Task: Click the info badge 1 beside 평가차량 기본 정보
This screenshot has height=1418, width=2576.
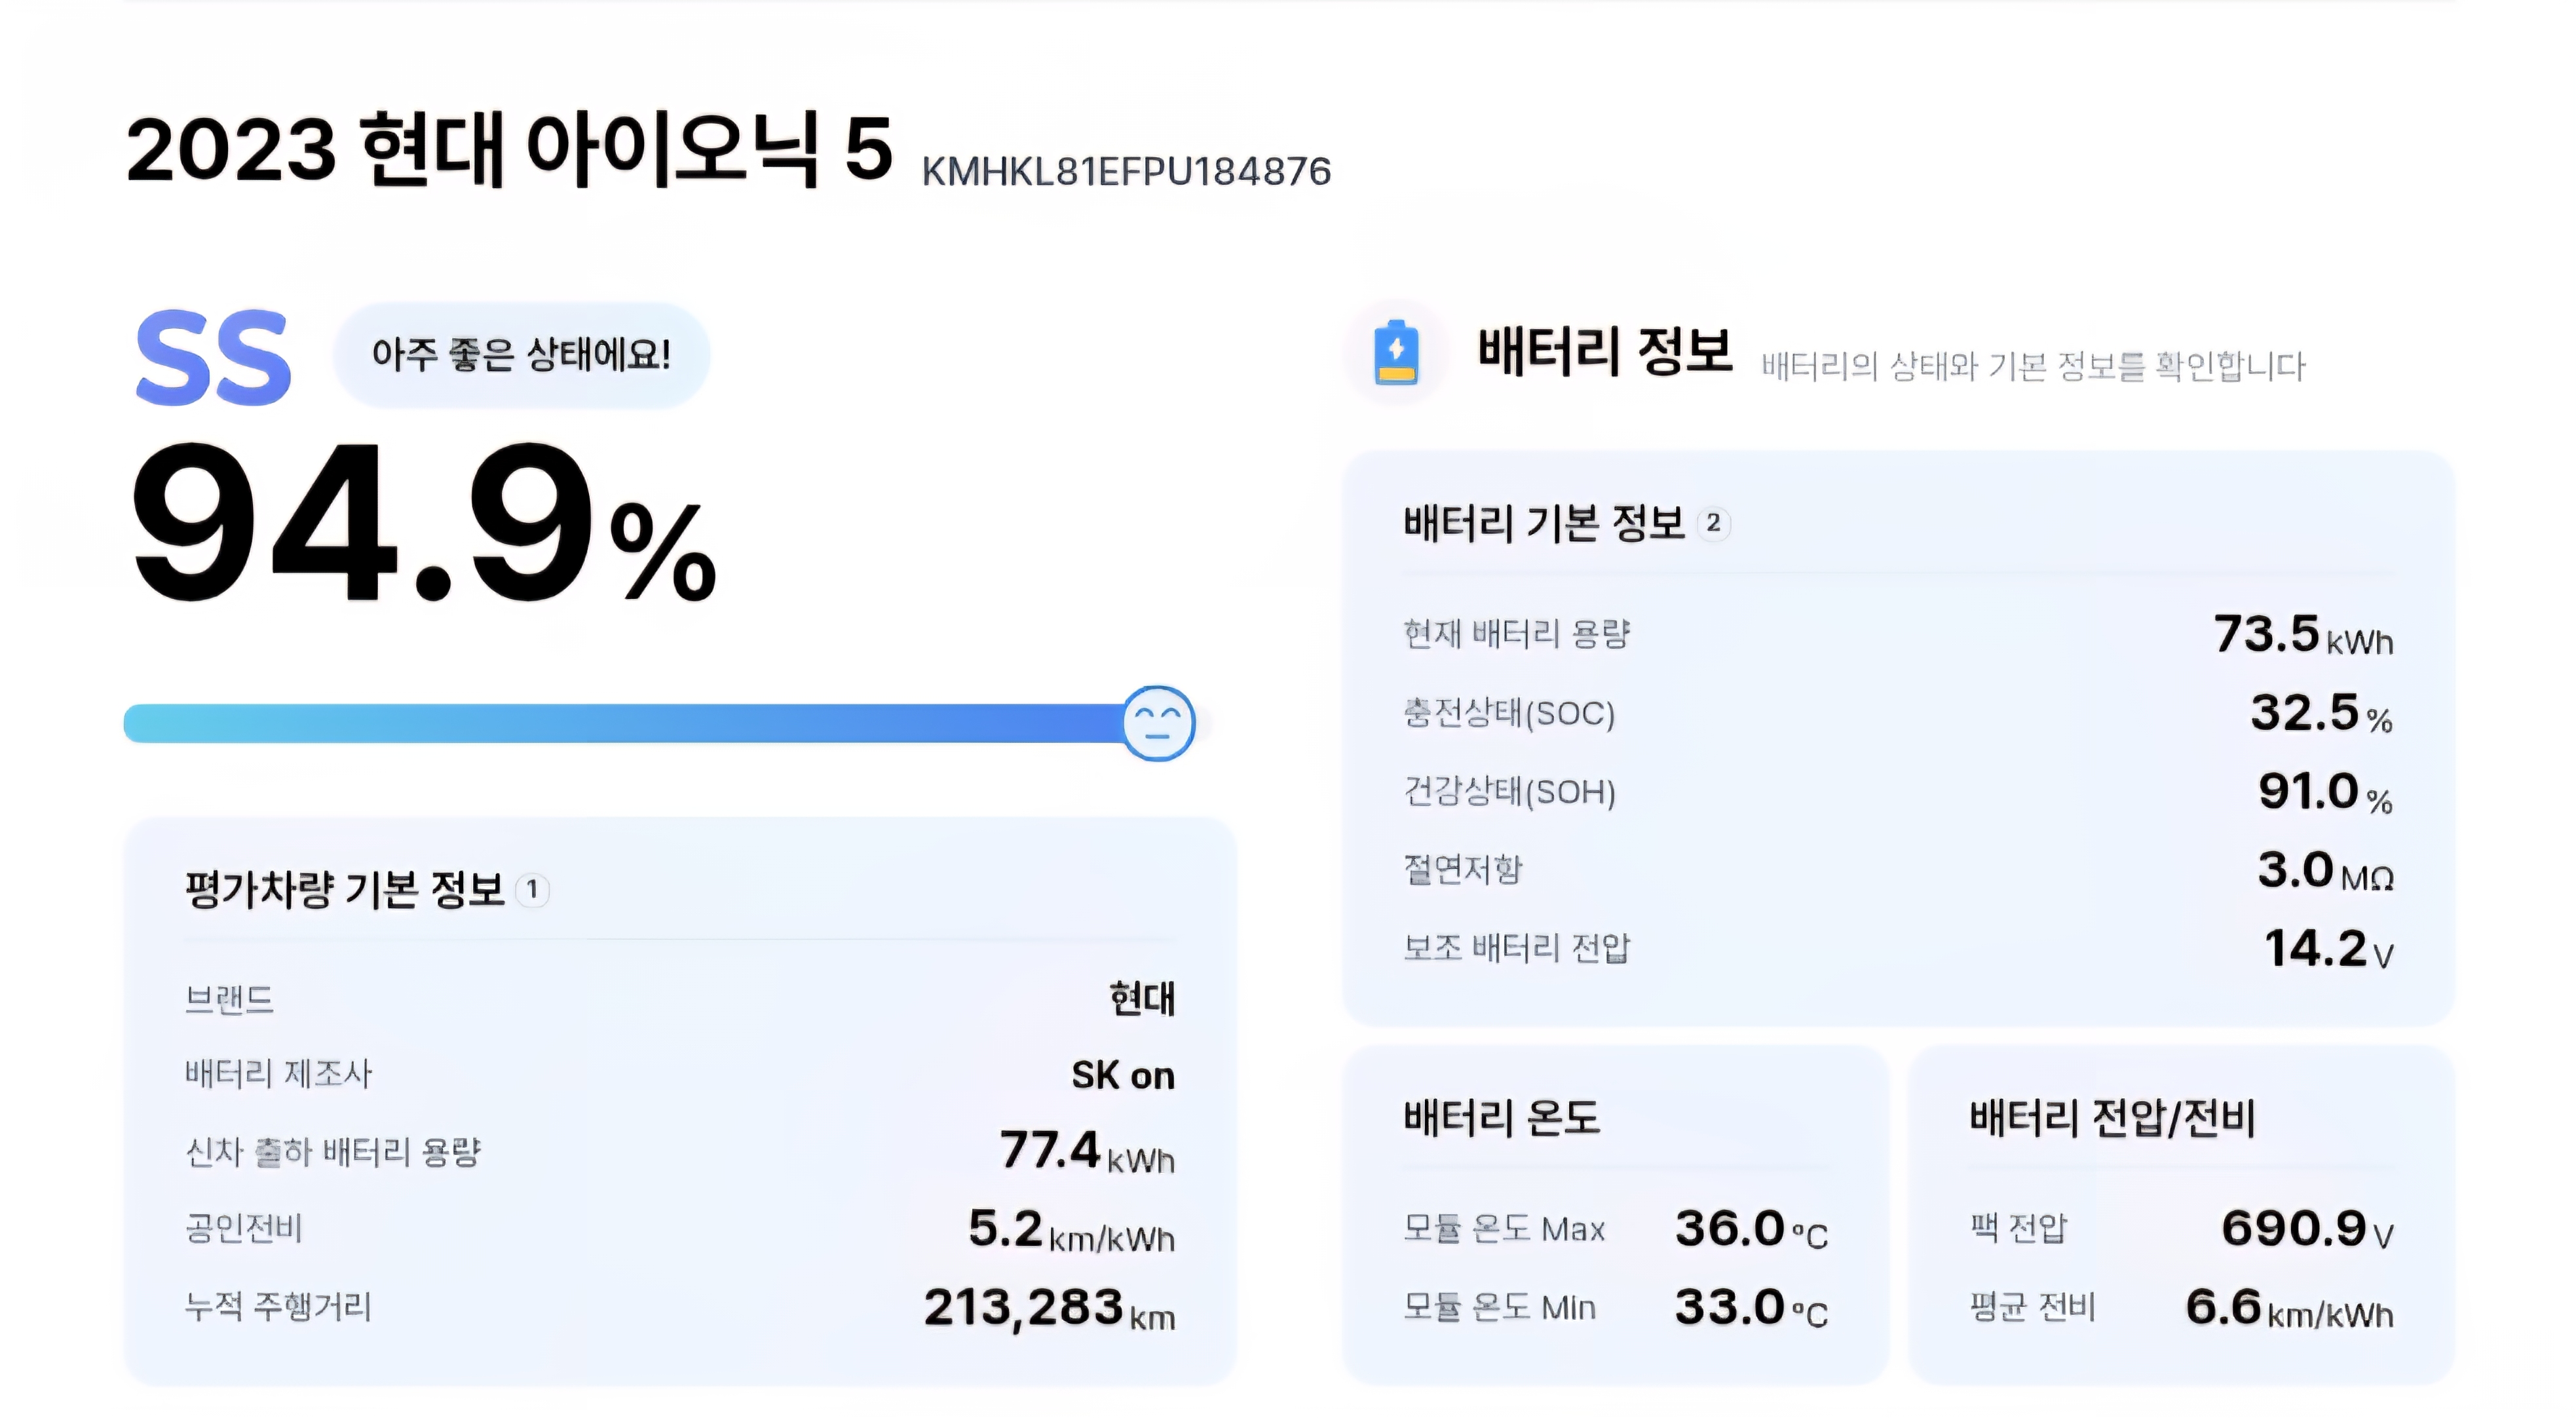Action: point(532,889)
